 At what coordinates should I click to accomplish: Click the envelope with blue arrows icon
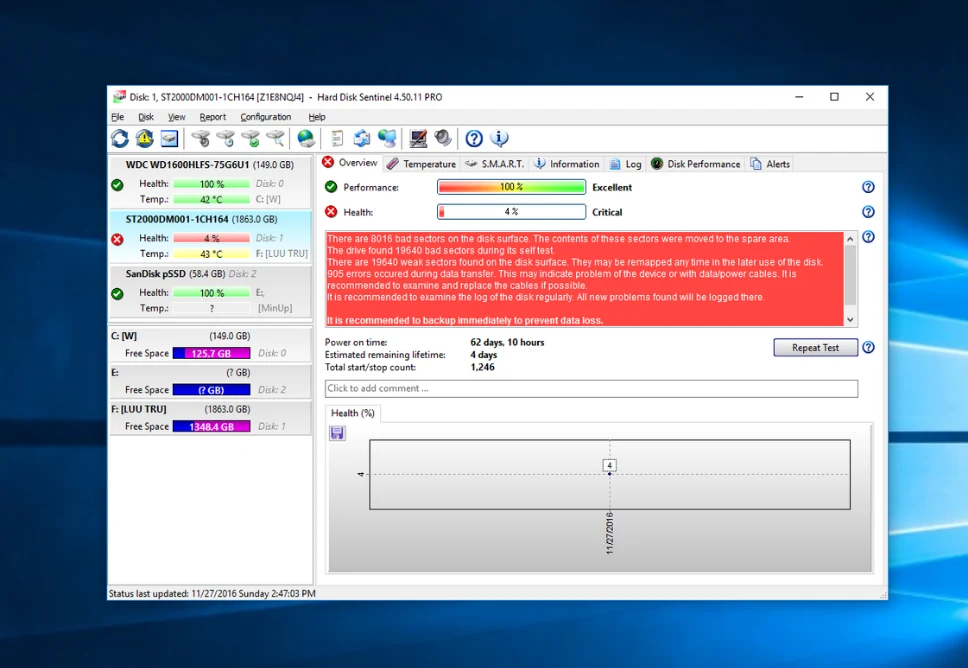[362, 138]
